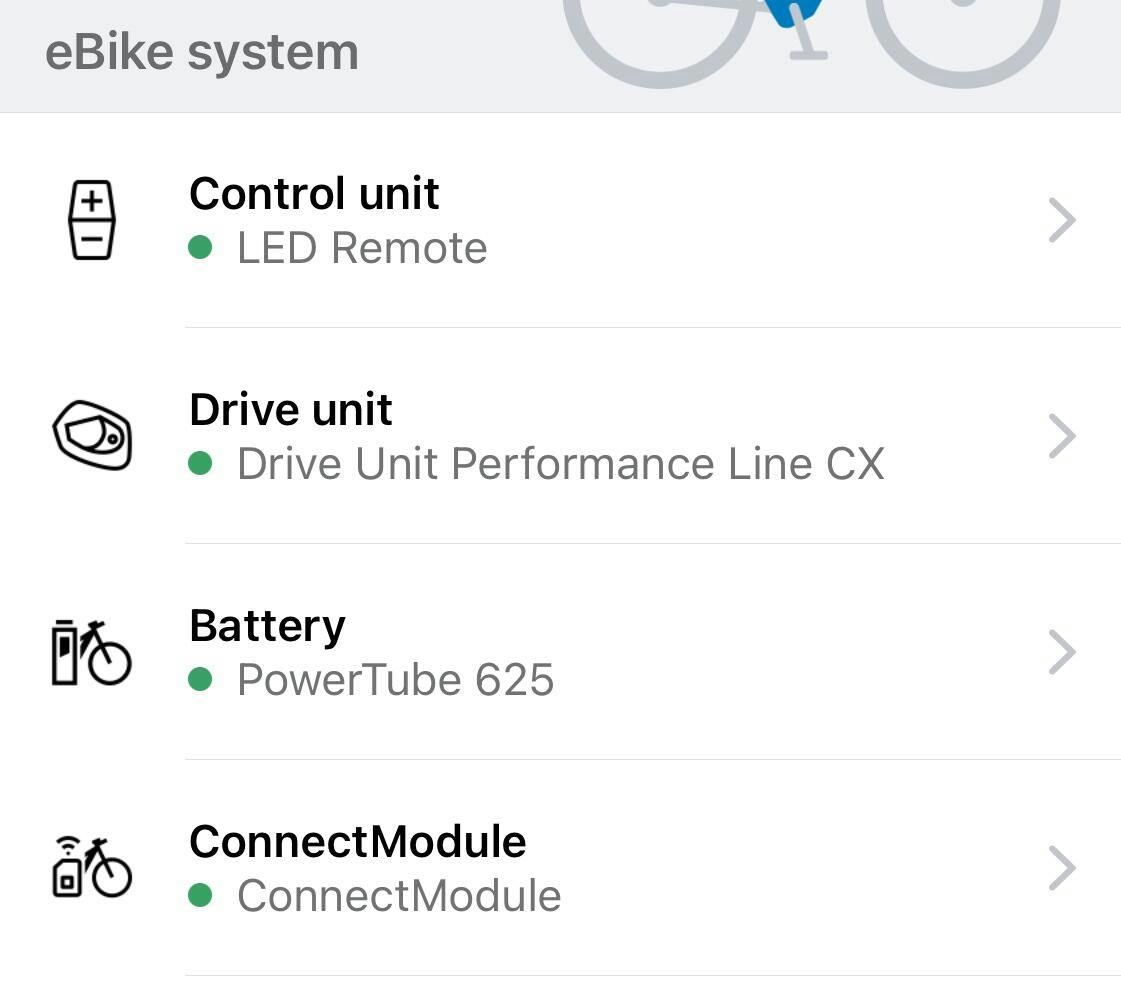Open the LED Remote entry
Viewport: 1121px width, 1006px height.
tap(362, 248)
